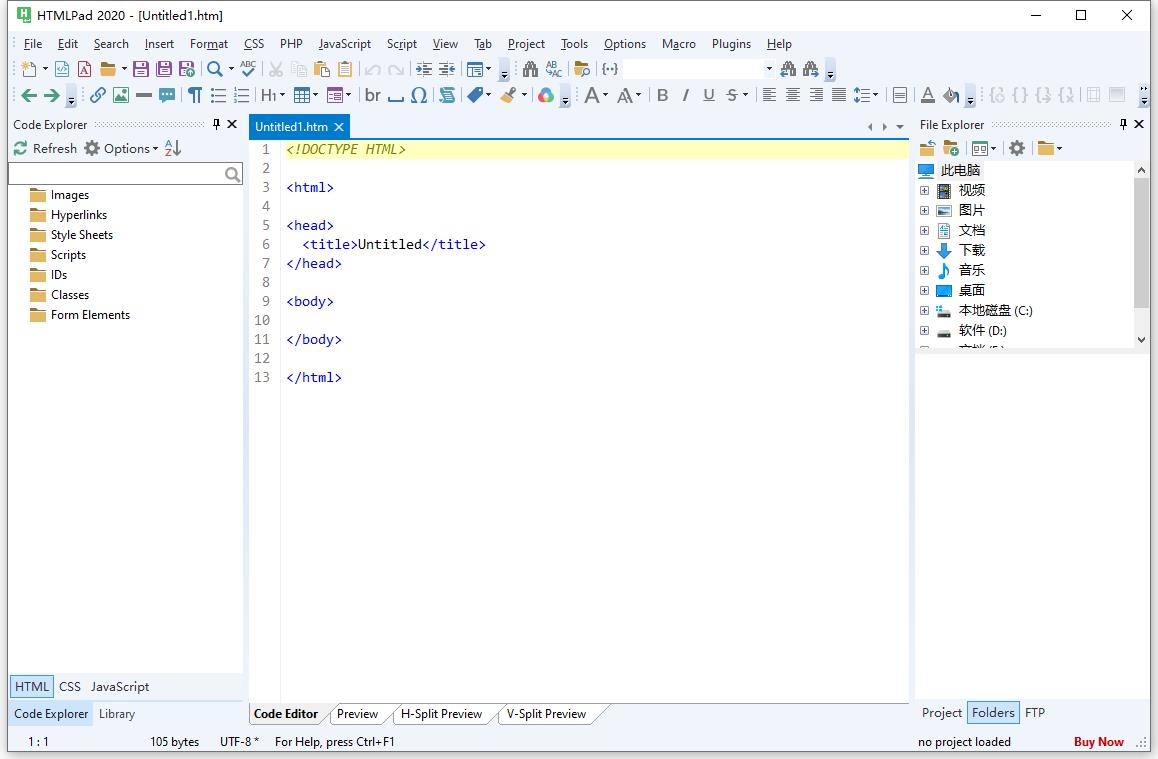Toggle underline formatting
Image resolution: width=1158 pixels, height=759 pixels.
[708, 95]
